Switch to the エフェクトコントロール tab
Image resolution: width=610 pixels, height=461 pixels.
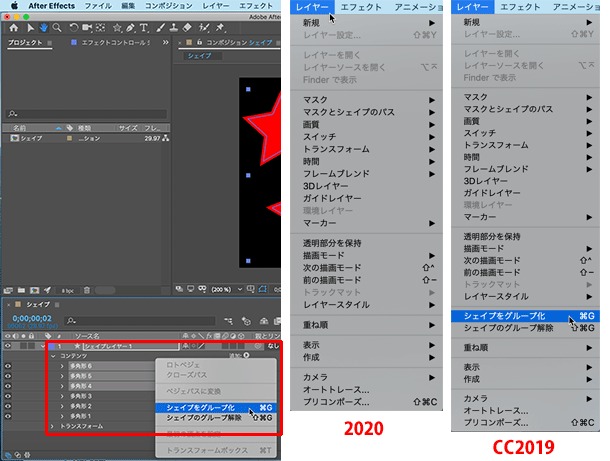point(115,42)
